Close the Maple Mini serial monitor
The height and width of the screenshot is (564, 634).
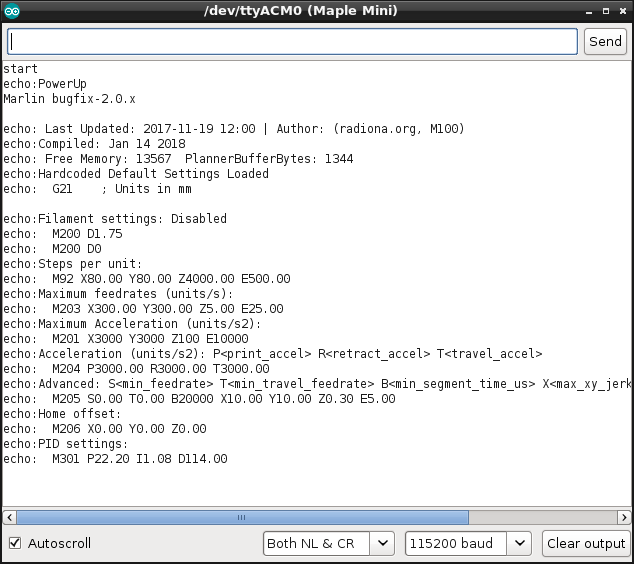coord(620,11)
